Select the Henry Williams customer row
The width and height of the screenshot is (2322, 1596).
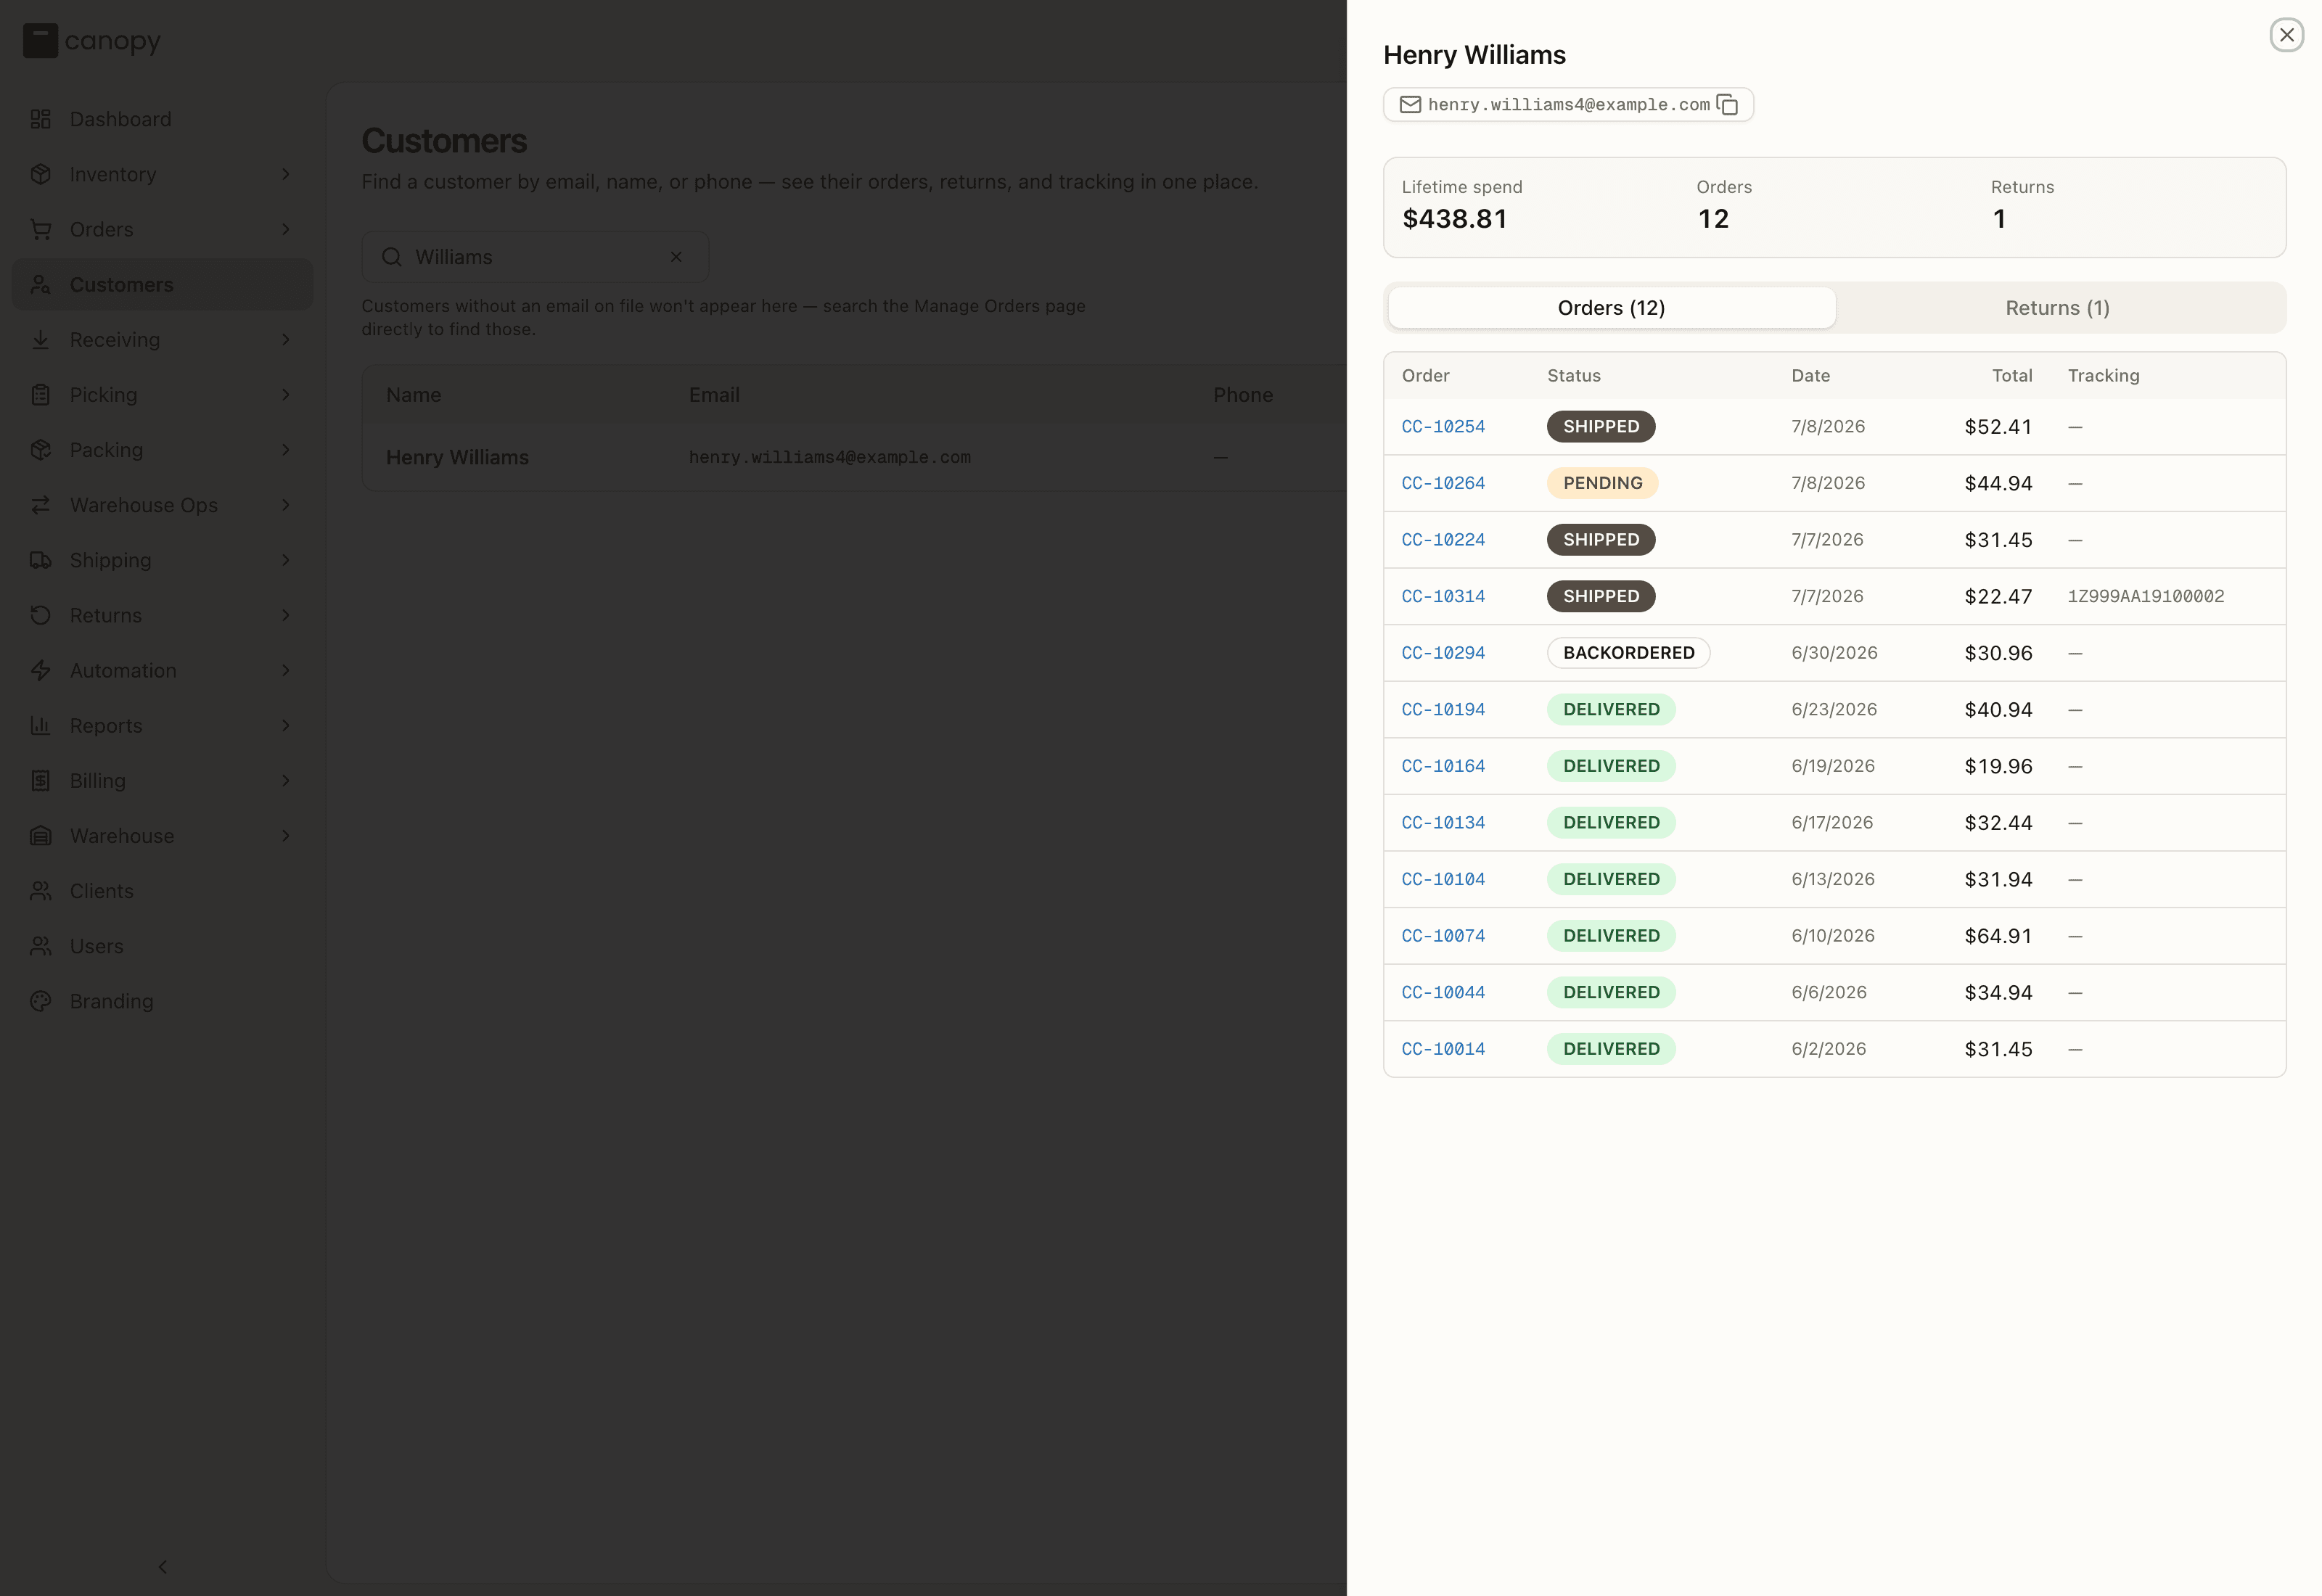854,457
